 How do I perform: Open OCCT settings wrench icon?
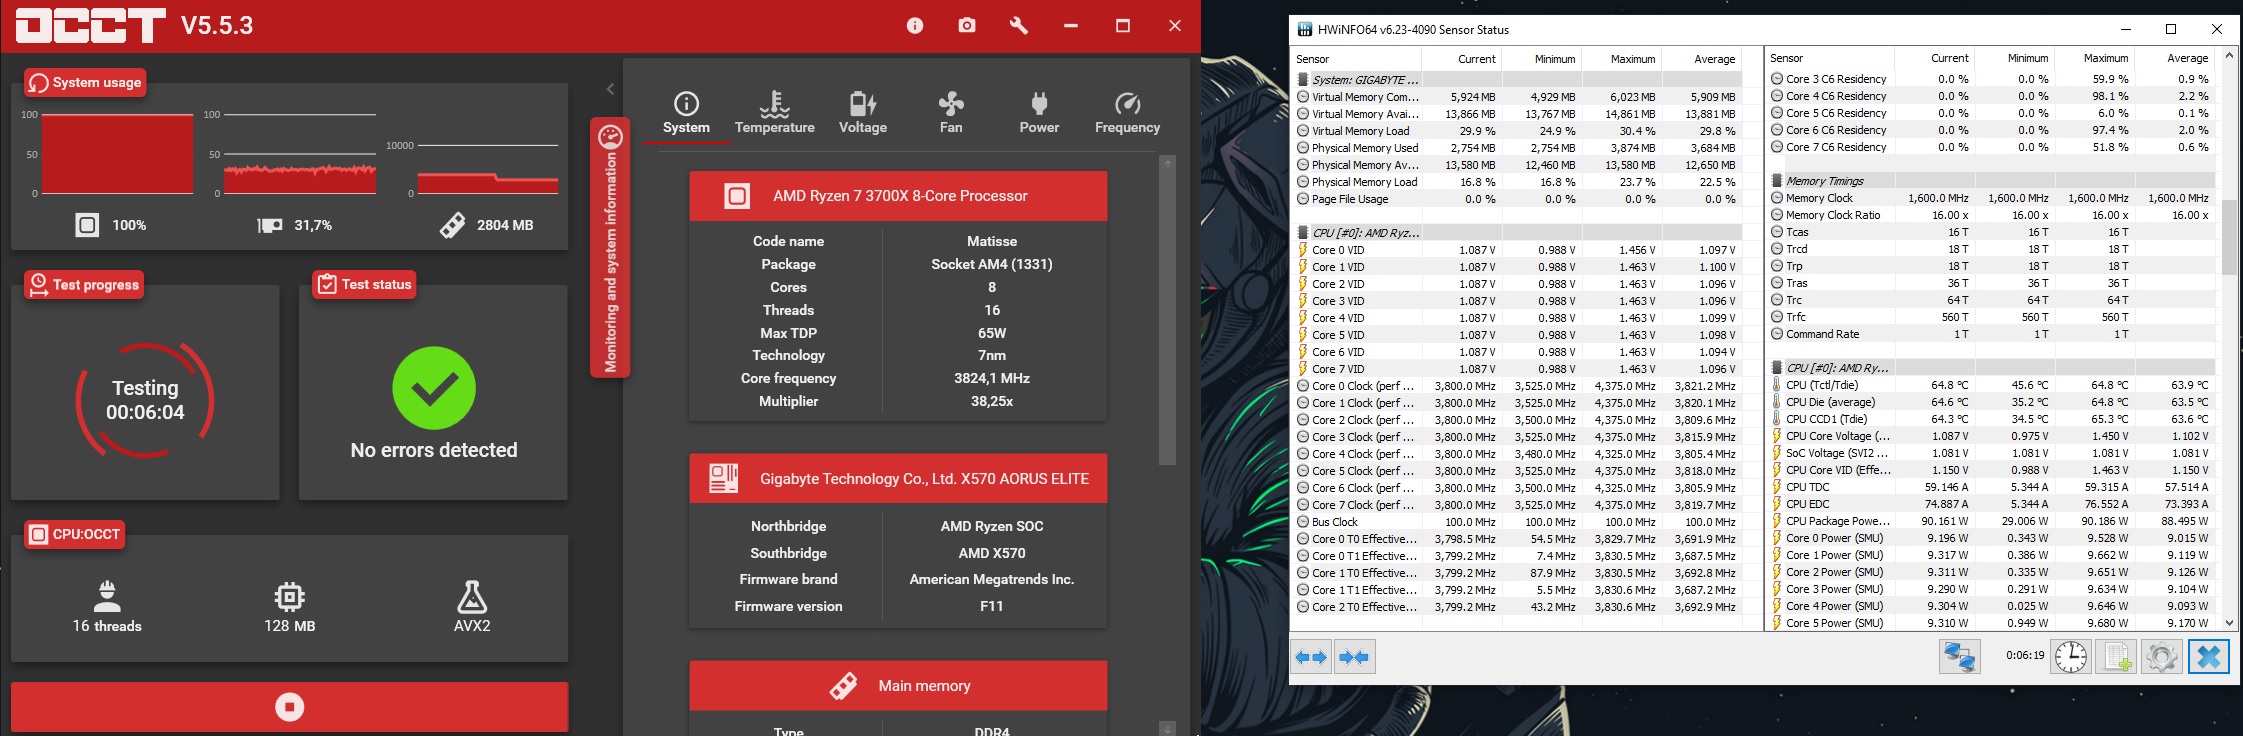pos(1019,26)
